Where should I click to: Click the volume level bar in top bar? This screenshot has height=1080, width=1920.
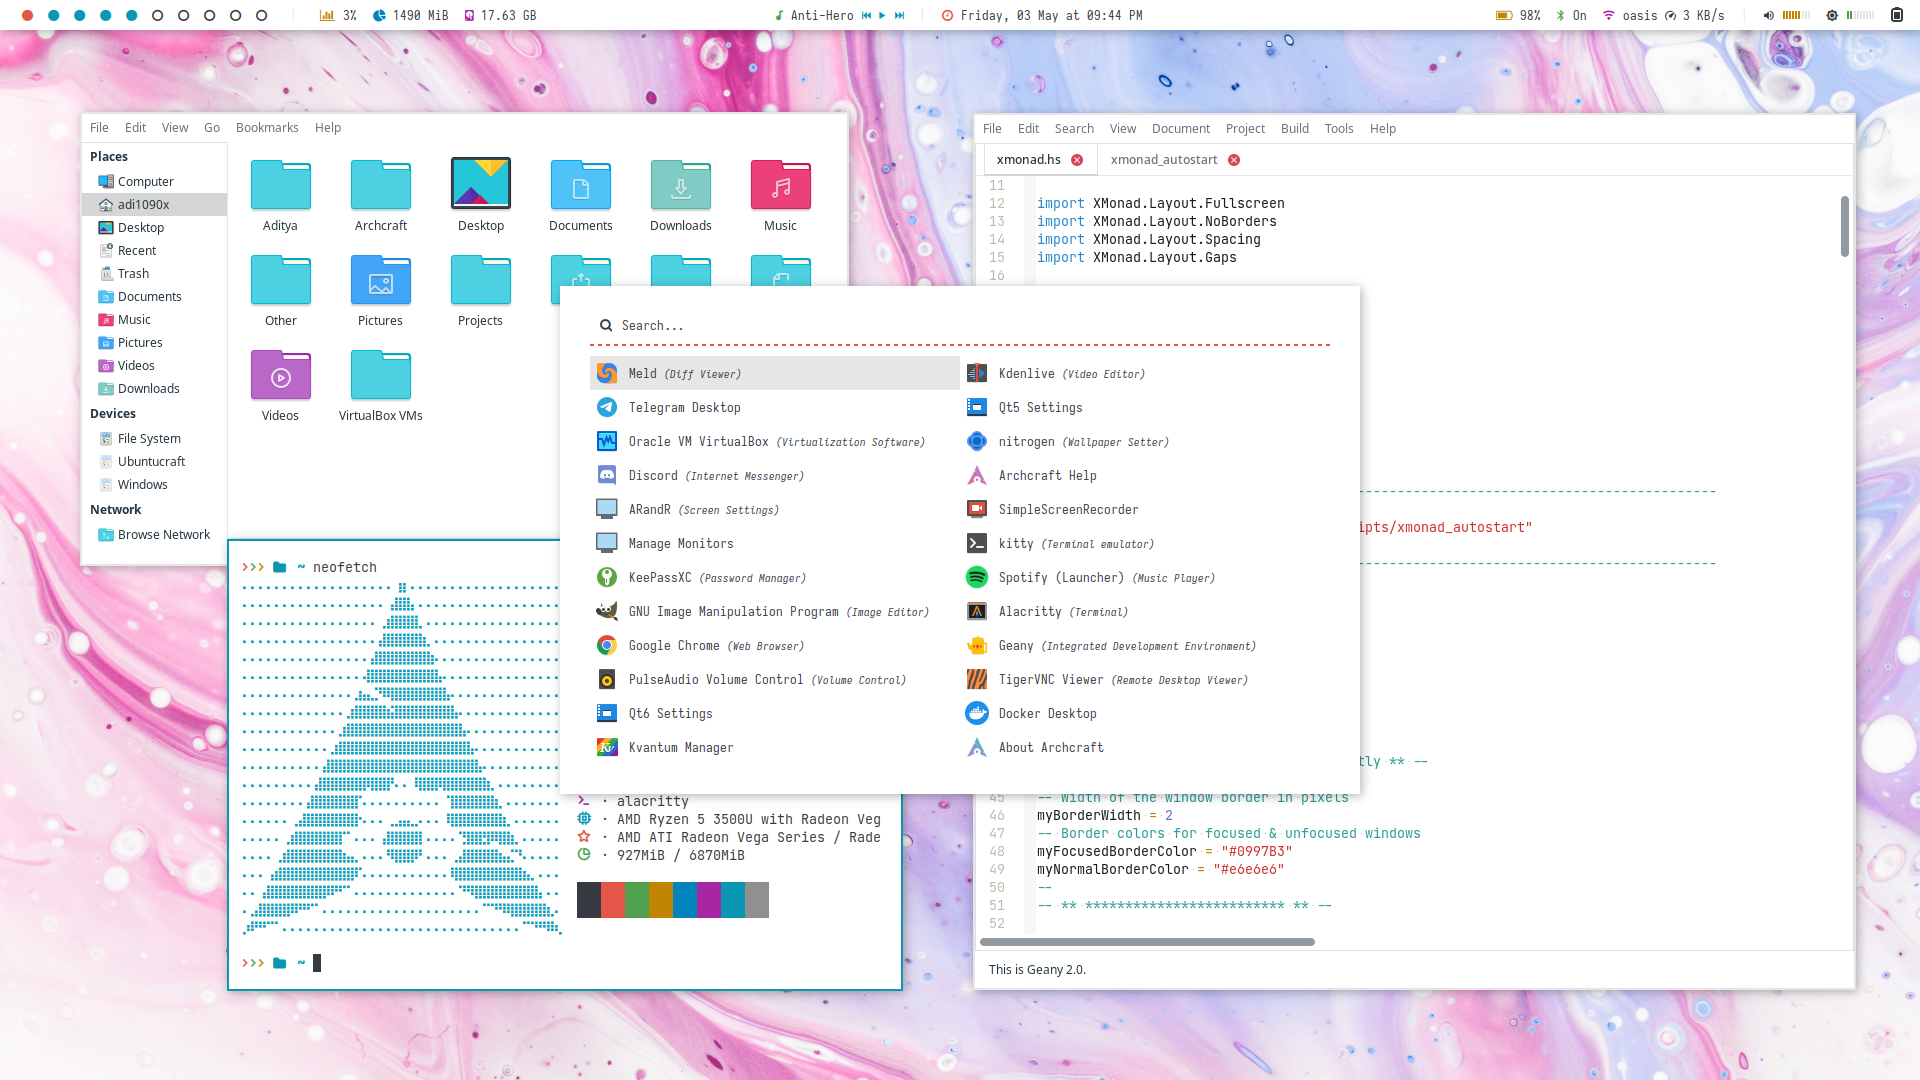[x=1797, y=15]
